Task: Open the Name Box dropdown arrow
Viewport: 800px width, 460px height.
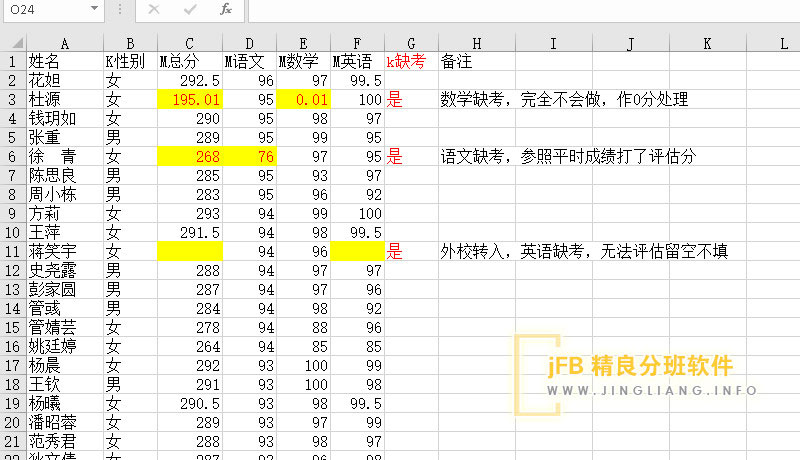Action: pyautogui.click(x=94, y=9)
